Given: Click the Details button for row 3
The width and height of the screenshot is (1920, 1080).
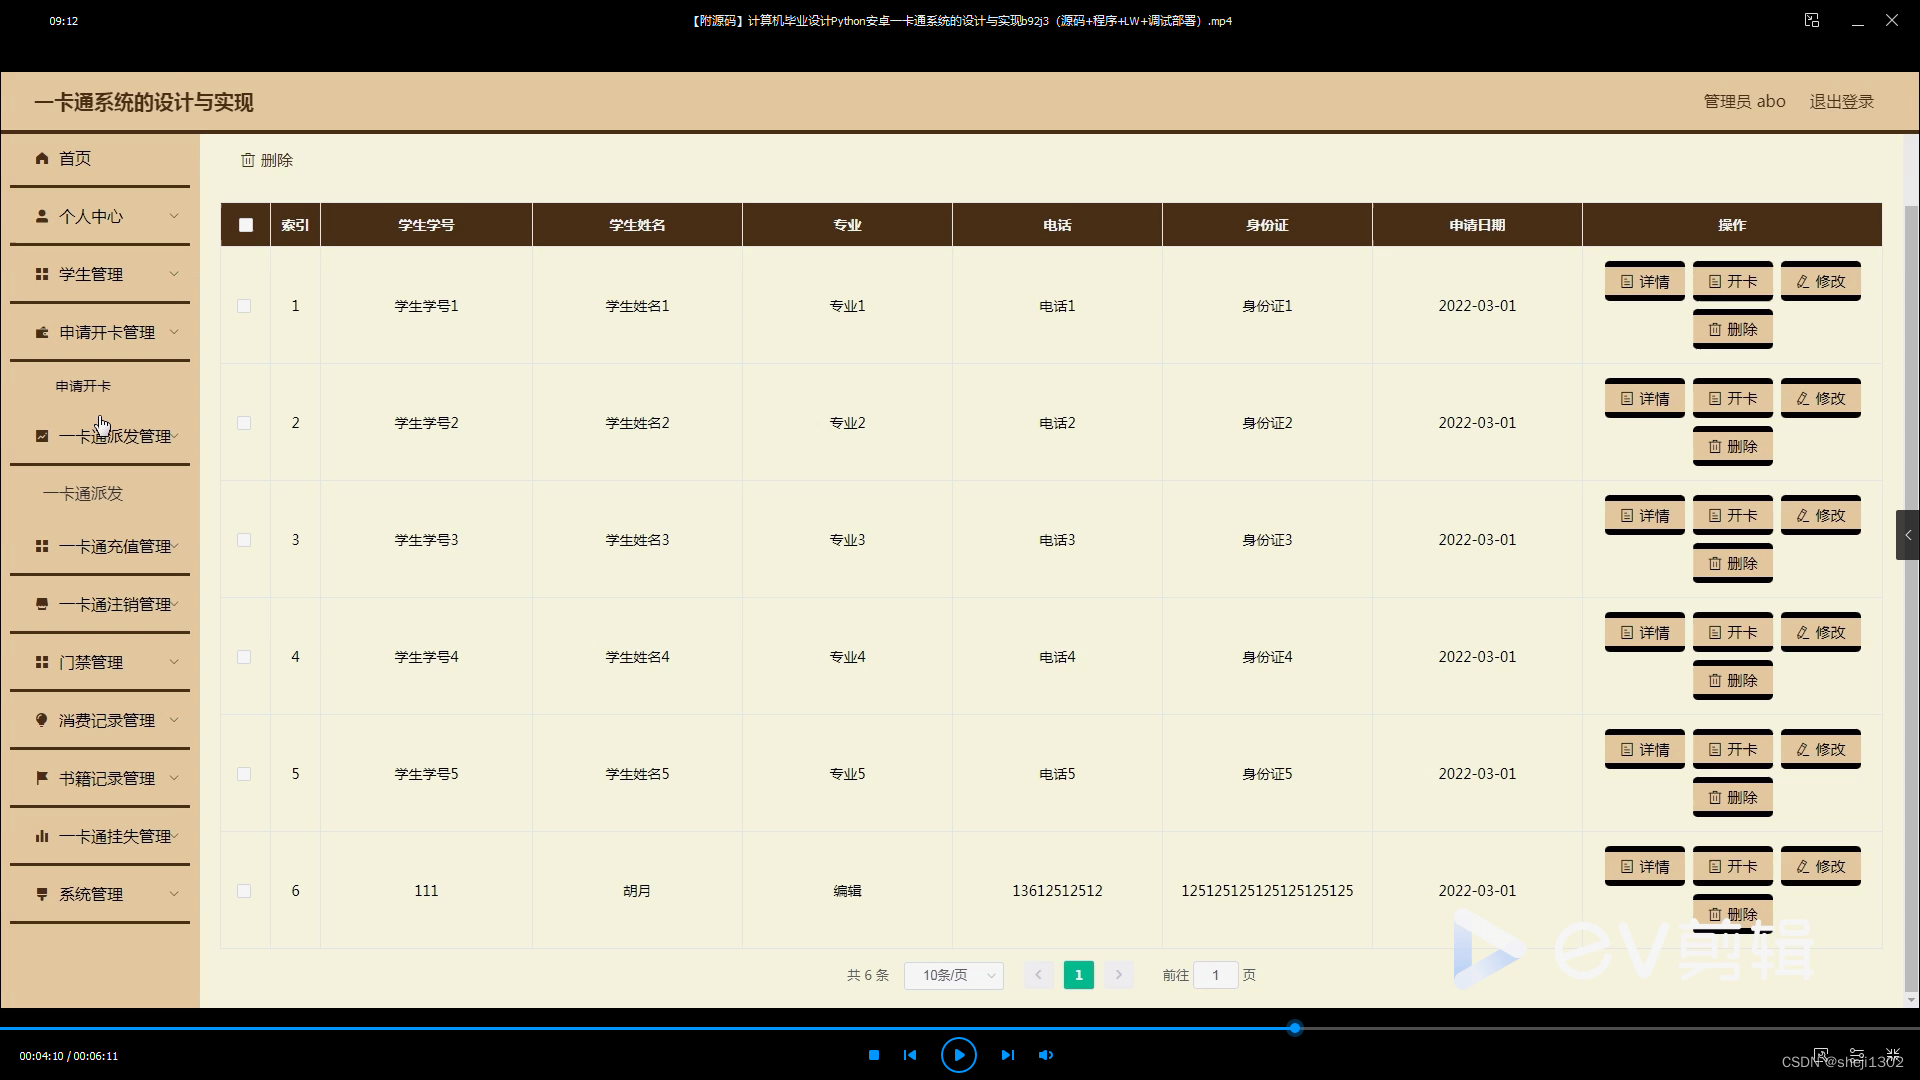Looking at the screenshot, I should (x=1644, y=515).
